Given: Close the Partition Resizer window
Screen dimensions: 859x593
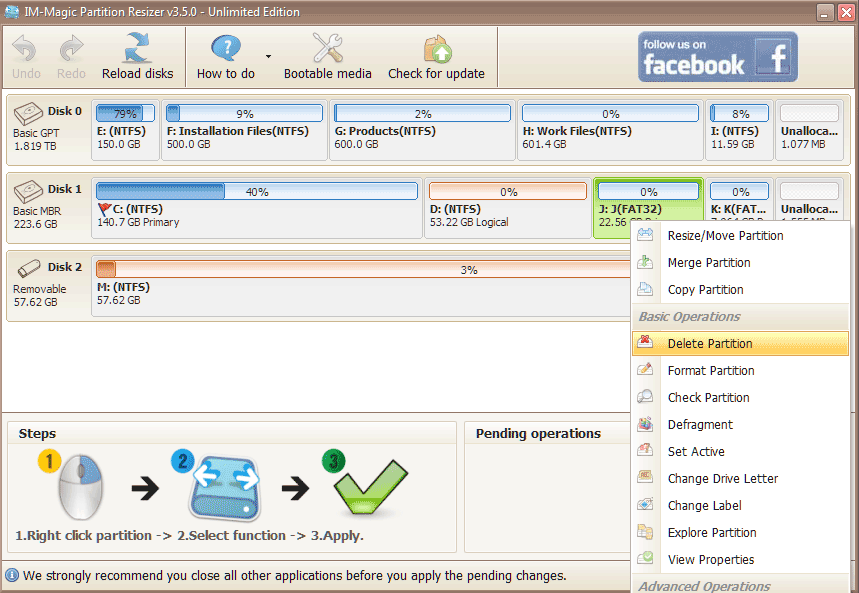Looking at the screenshot, I should 846,12.
